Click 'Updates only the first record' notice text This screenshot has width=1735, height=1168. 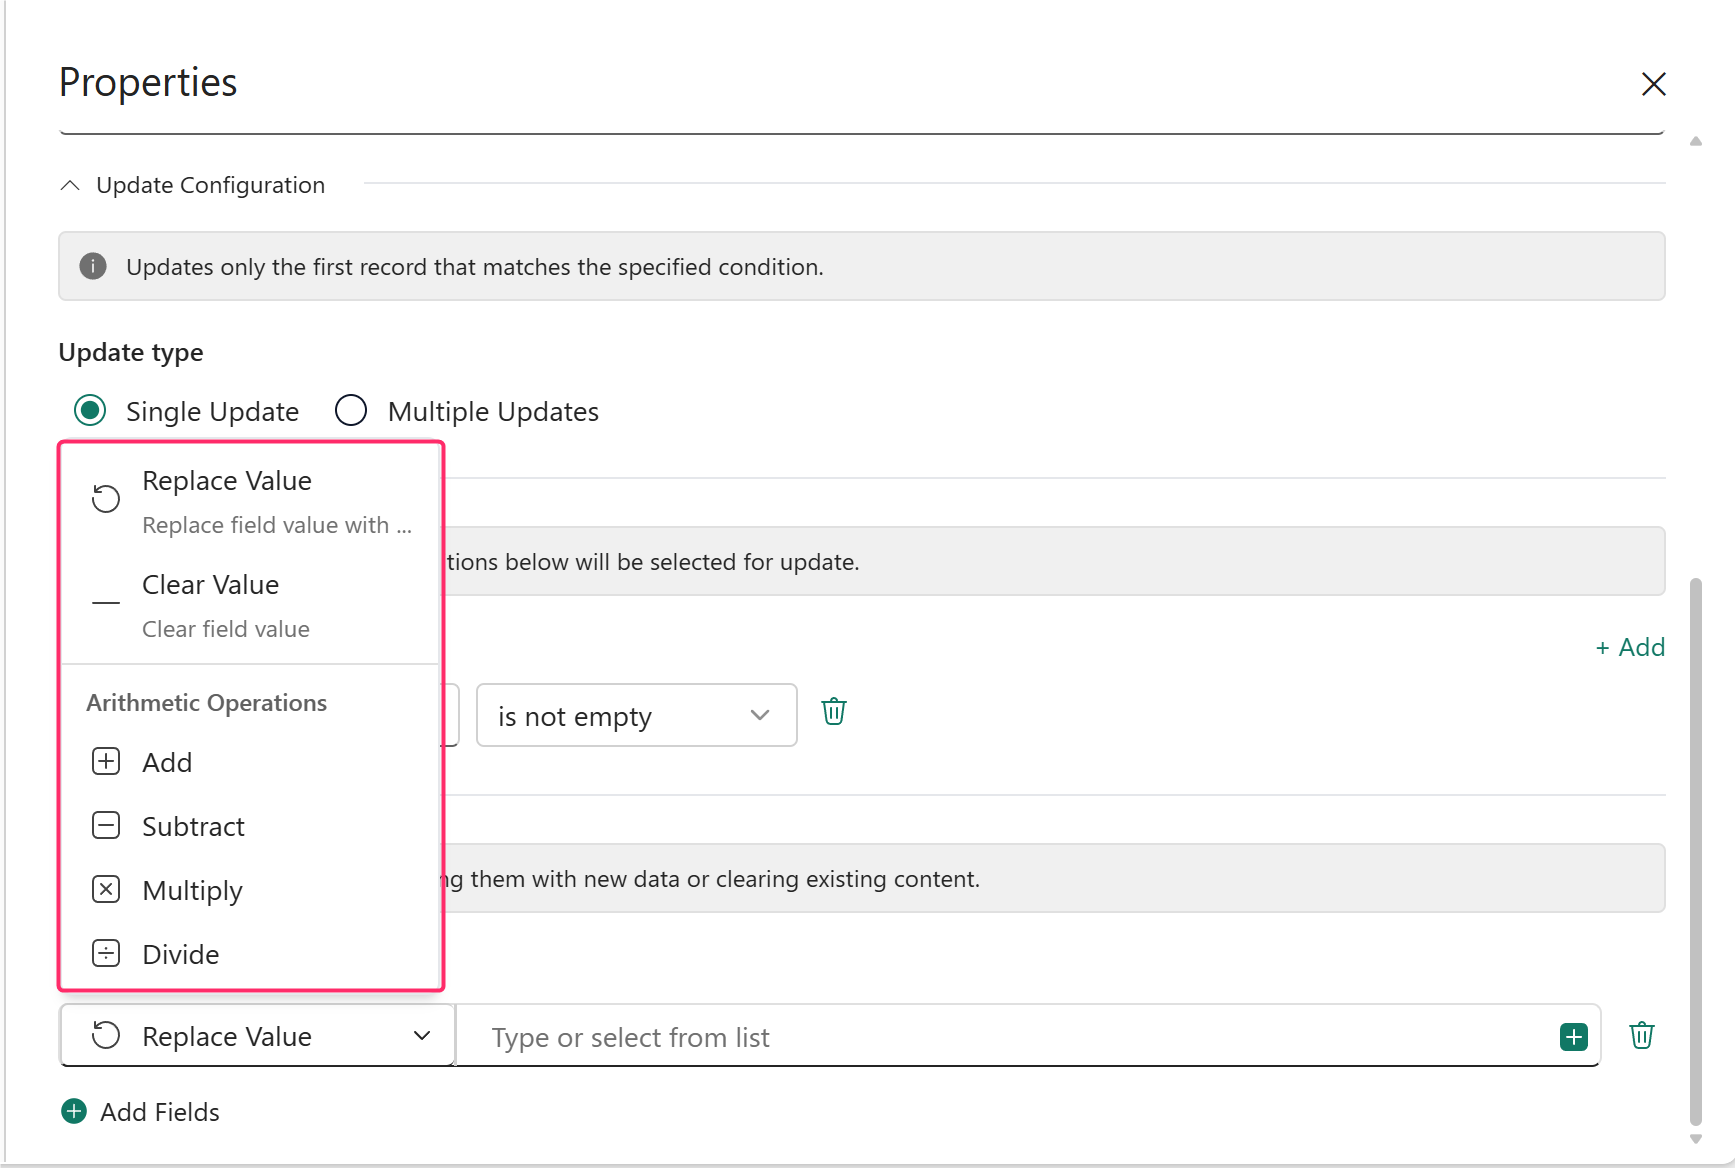click(475, 267)
